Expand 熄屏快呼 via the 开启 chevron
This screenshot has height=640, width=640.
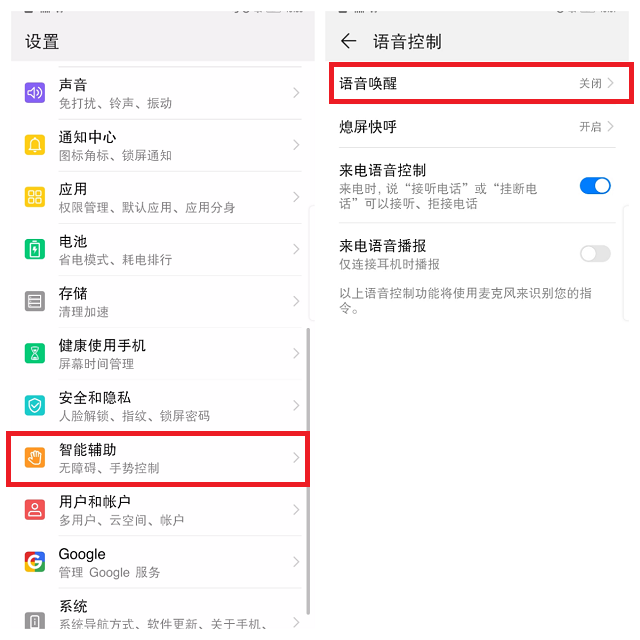610,127
